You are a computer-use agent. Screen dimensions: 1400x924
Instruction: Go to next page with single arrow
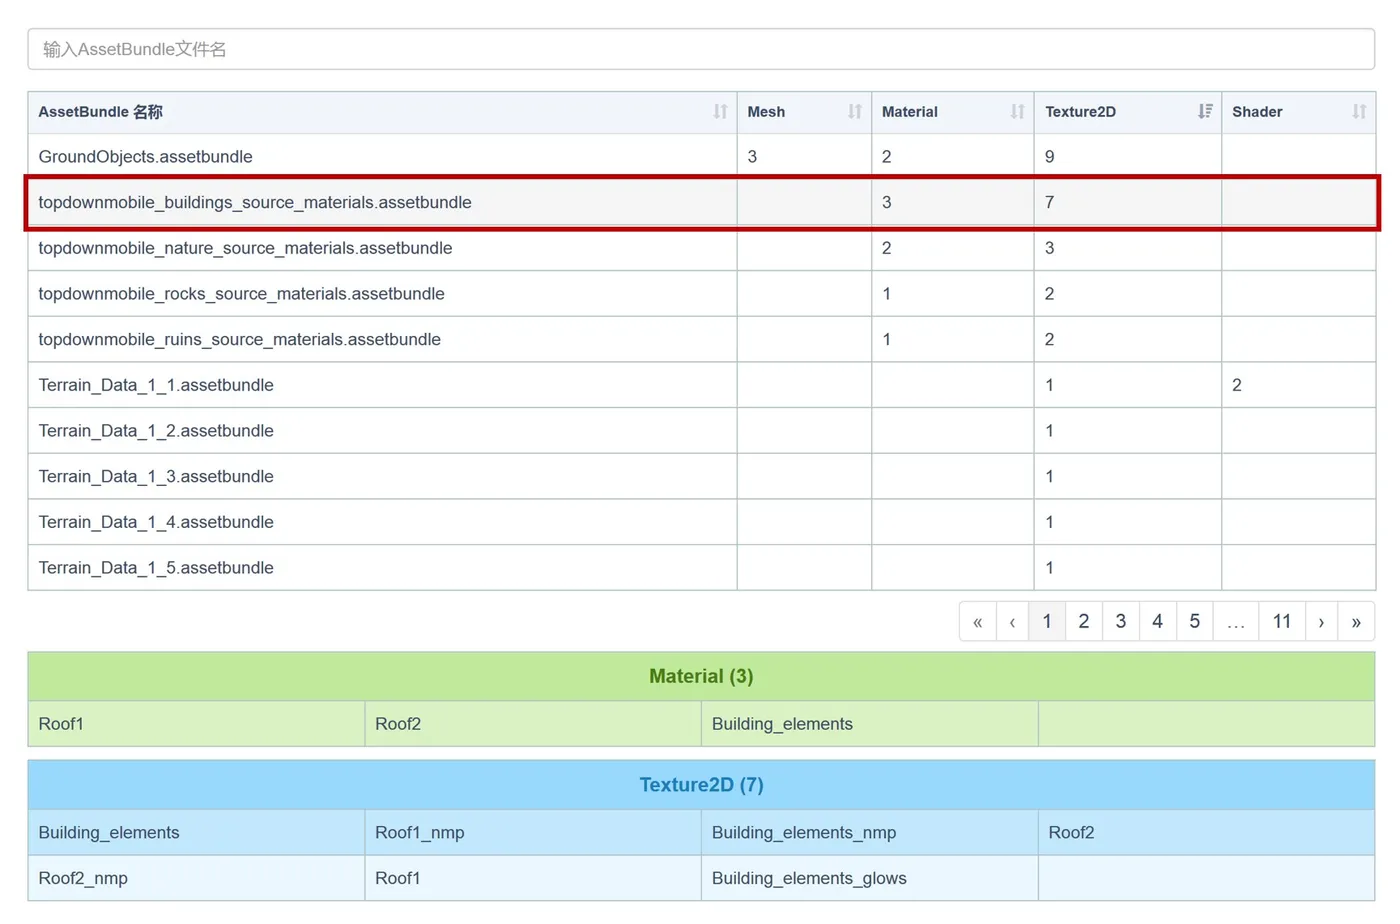click(1321, 621)
